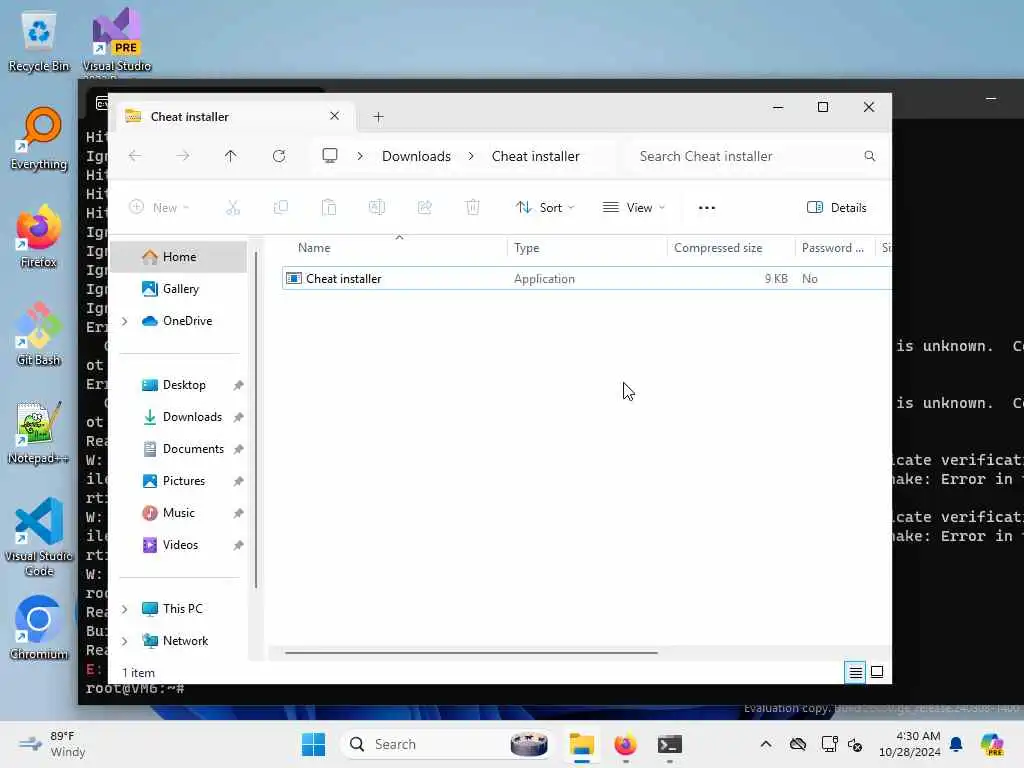Click the Cut scissors icon in Explorer toolbar
Screen dimensions: 1024x768
click(x=232, y=208)
